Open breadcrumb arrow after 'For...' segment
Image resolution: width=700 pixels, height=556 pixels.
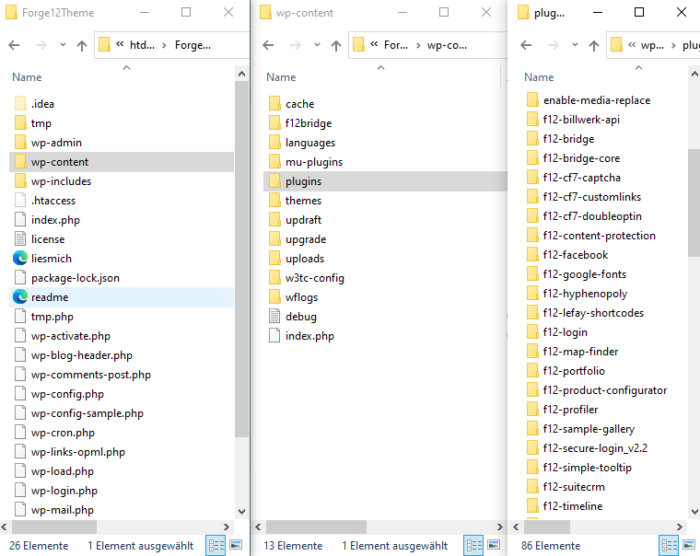point(418,45)
